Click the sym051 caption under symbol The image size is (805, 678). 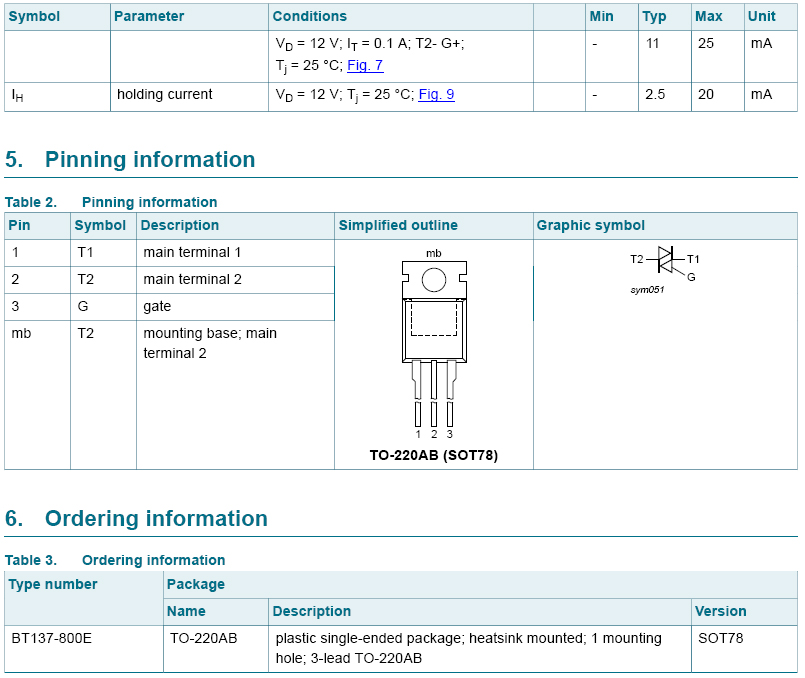(647, 289)
